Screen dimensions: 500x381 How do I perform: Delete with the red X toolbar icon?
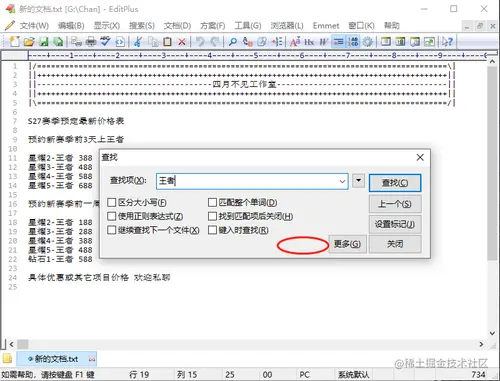182,42
